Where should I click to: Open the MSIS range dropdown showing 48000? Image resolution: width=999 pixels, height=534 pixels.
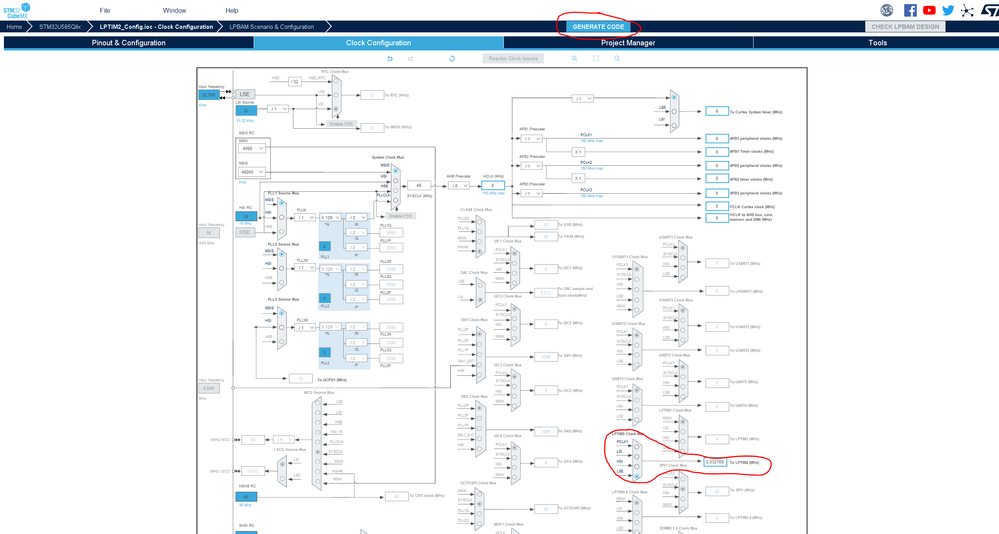[x=252, y=172]
